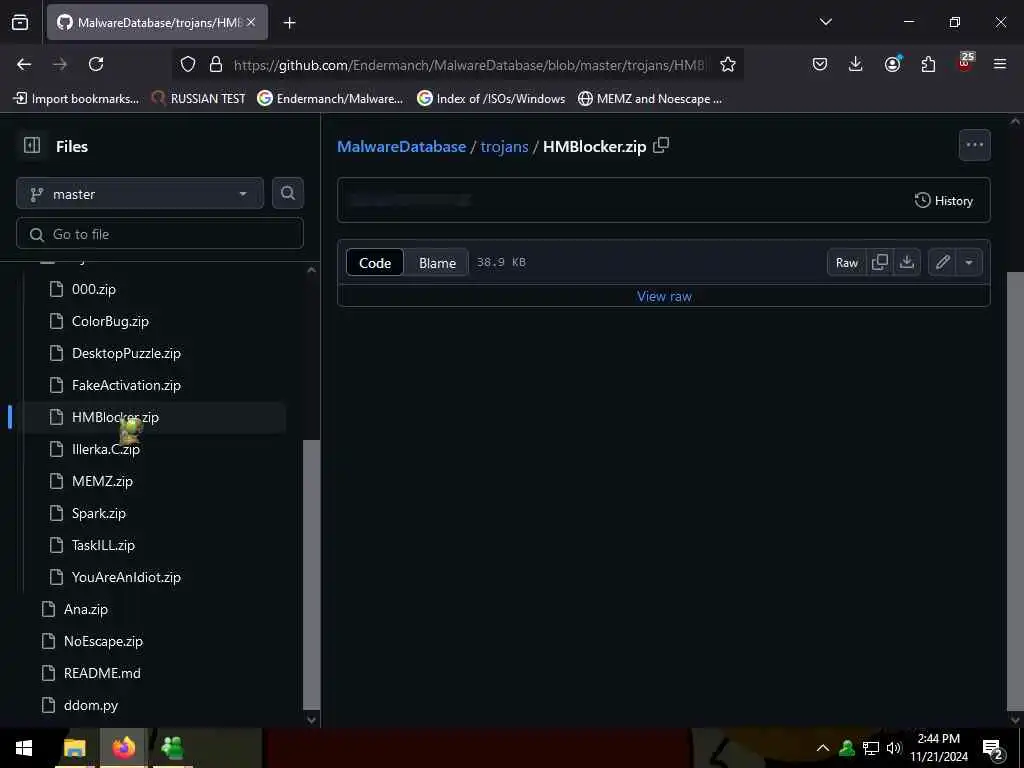List all tabs dropdown chevron
Image resolution: width=1024 pixels, height=768 pixels.
point(825,22)
